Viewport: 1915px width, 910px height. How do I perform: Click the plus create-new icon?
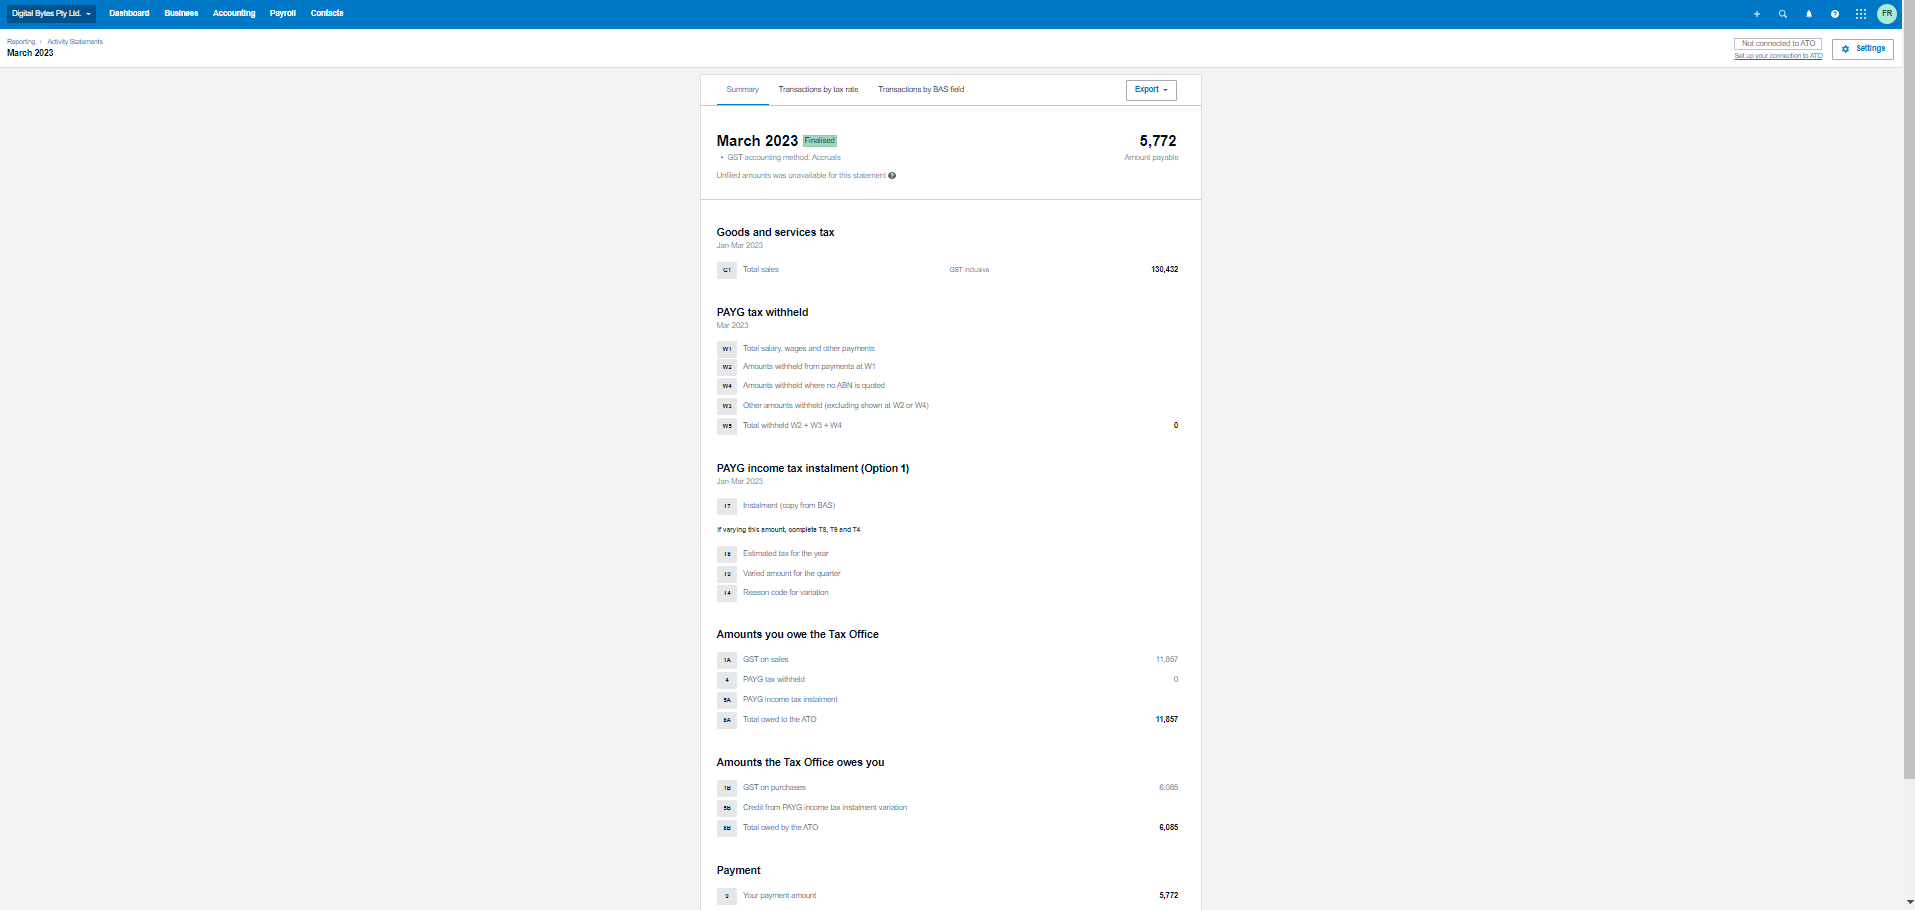(1756, 14)
